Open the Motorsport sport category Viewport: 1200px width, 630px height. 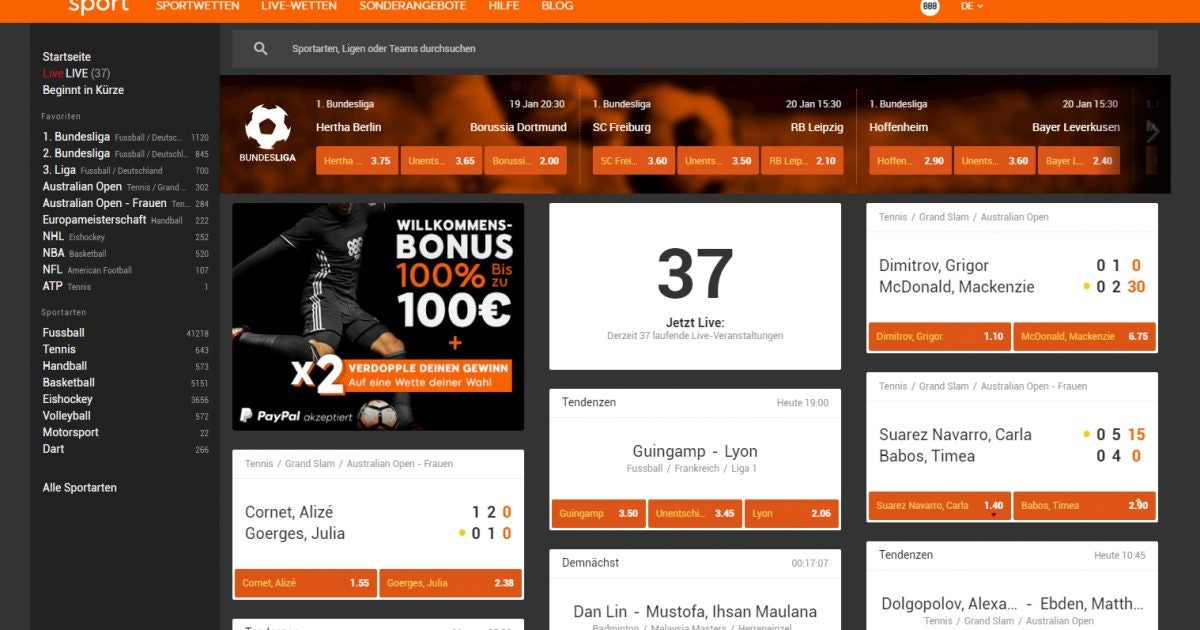125,432
